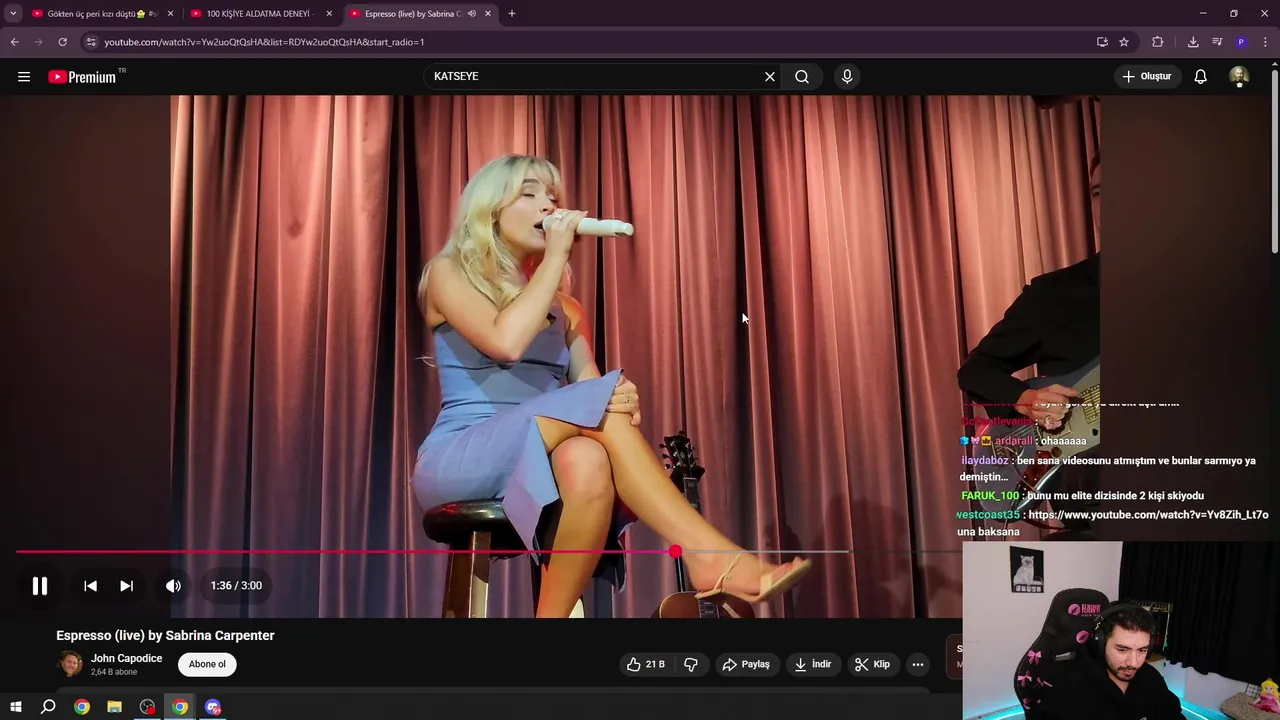
Task: Skip to previous video in playlist
Action: 90,586
